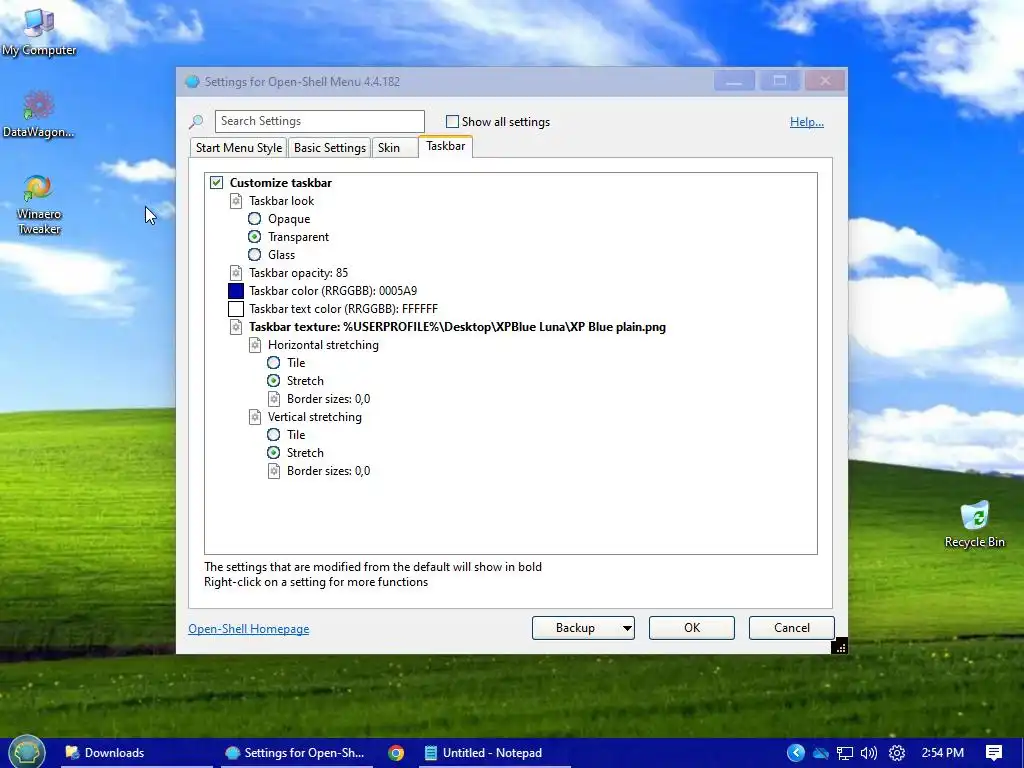Open the network tray icon
Screen dimensions: 1024x768
pos(844,753)
